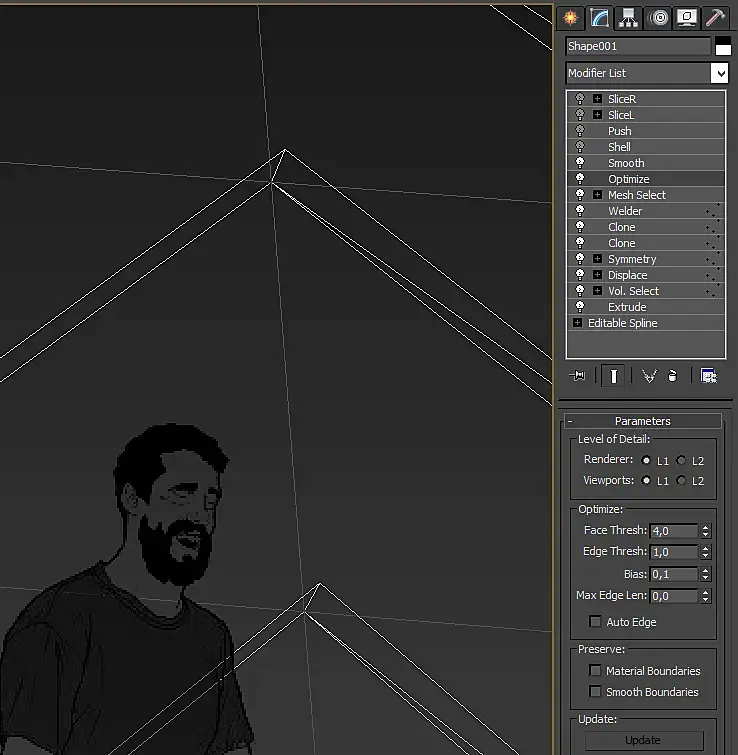Remove modifier with trash can icon
Image resolution: width=738 pixels, height=755 pixels.
click(673, 376)
